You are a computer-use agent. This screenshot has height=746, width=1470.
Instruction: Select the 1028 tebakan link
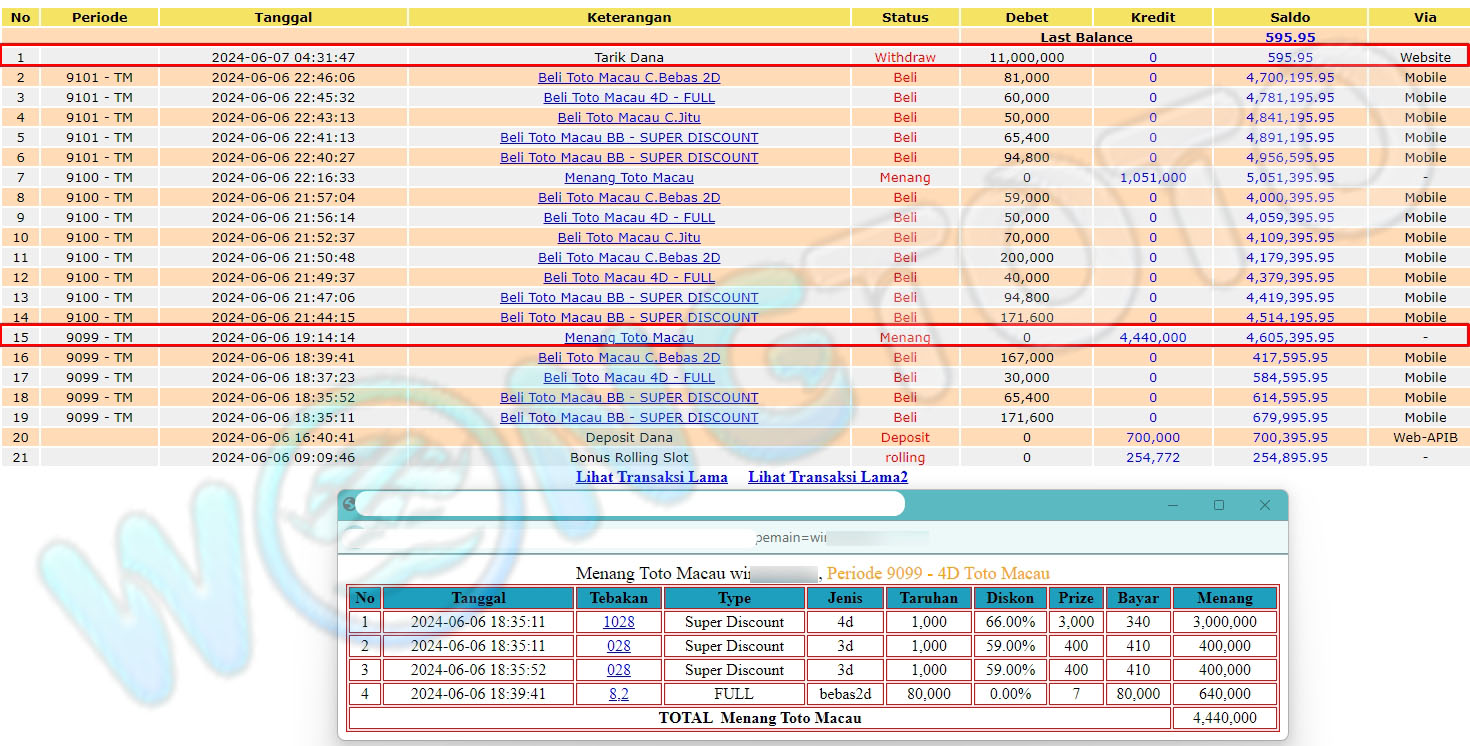click(618, 622)
